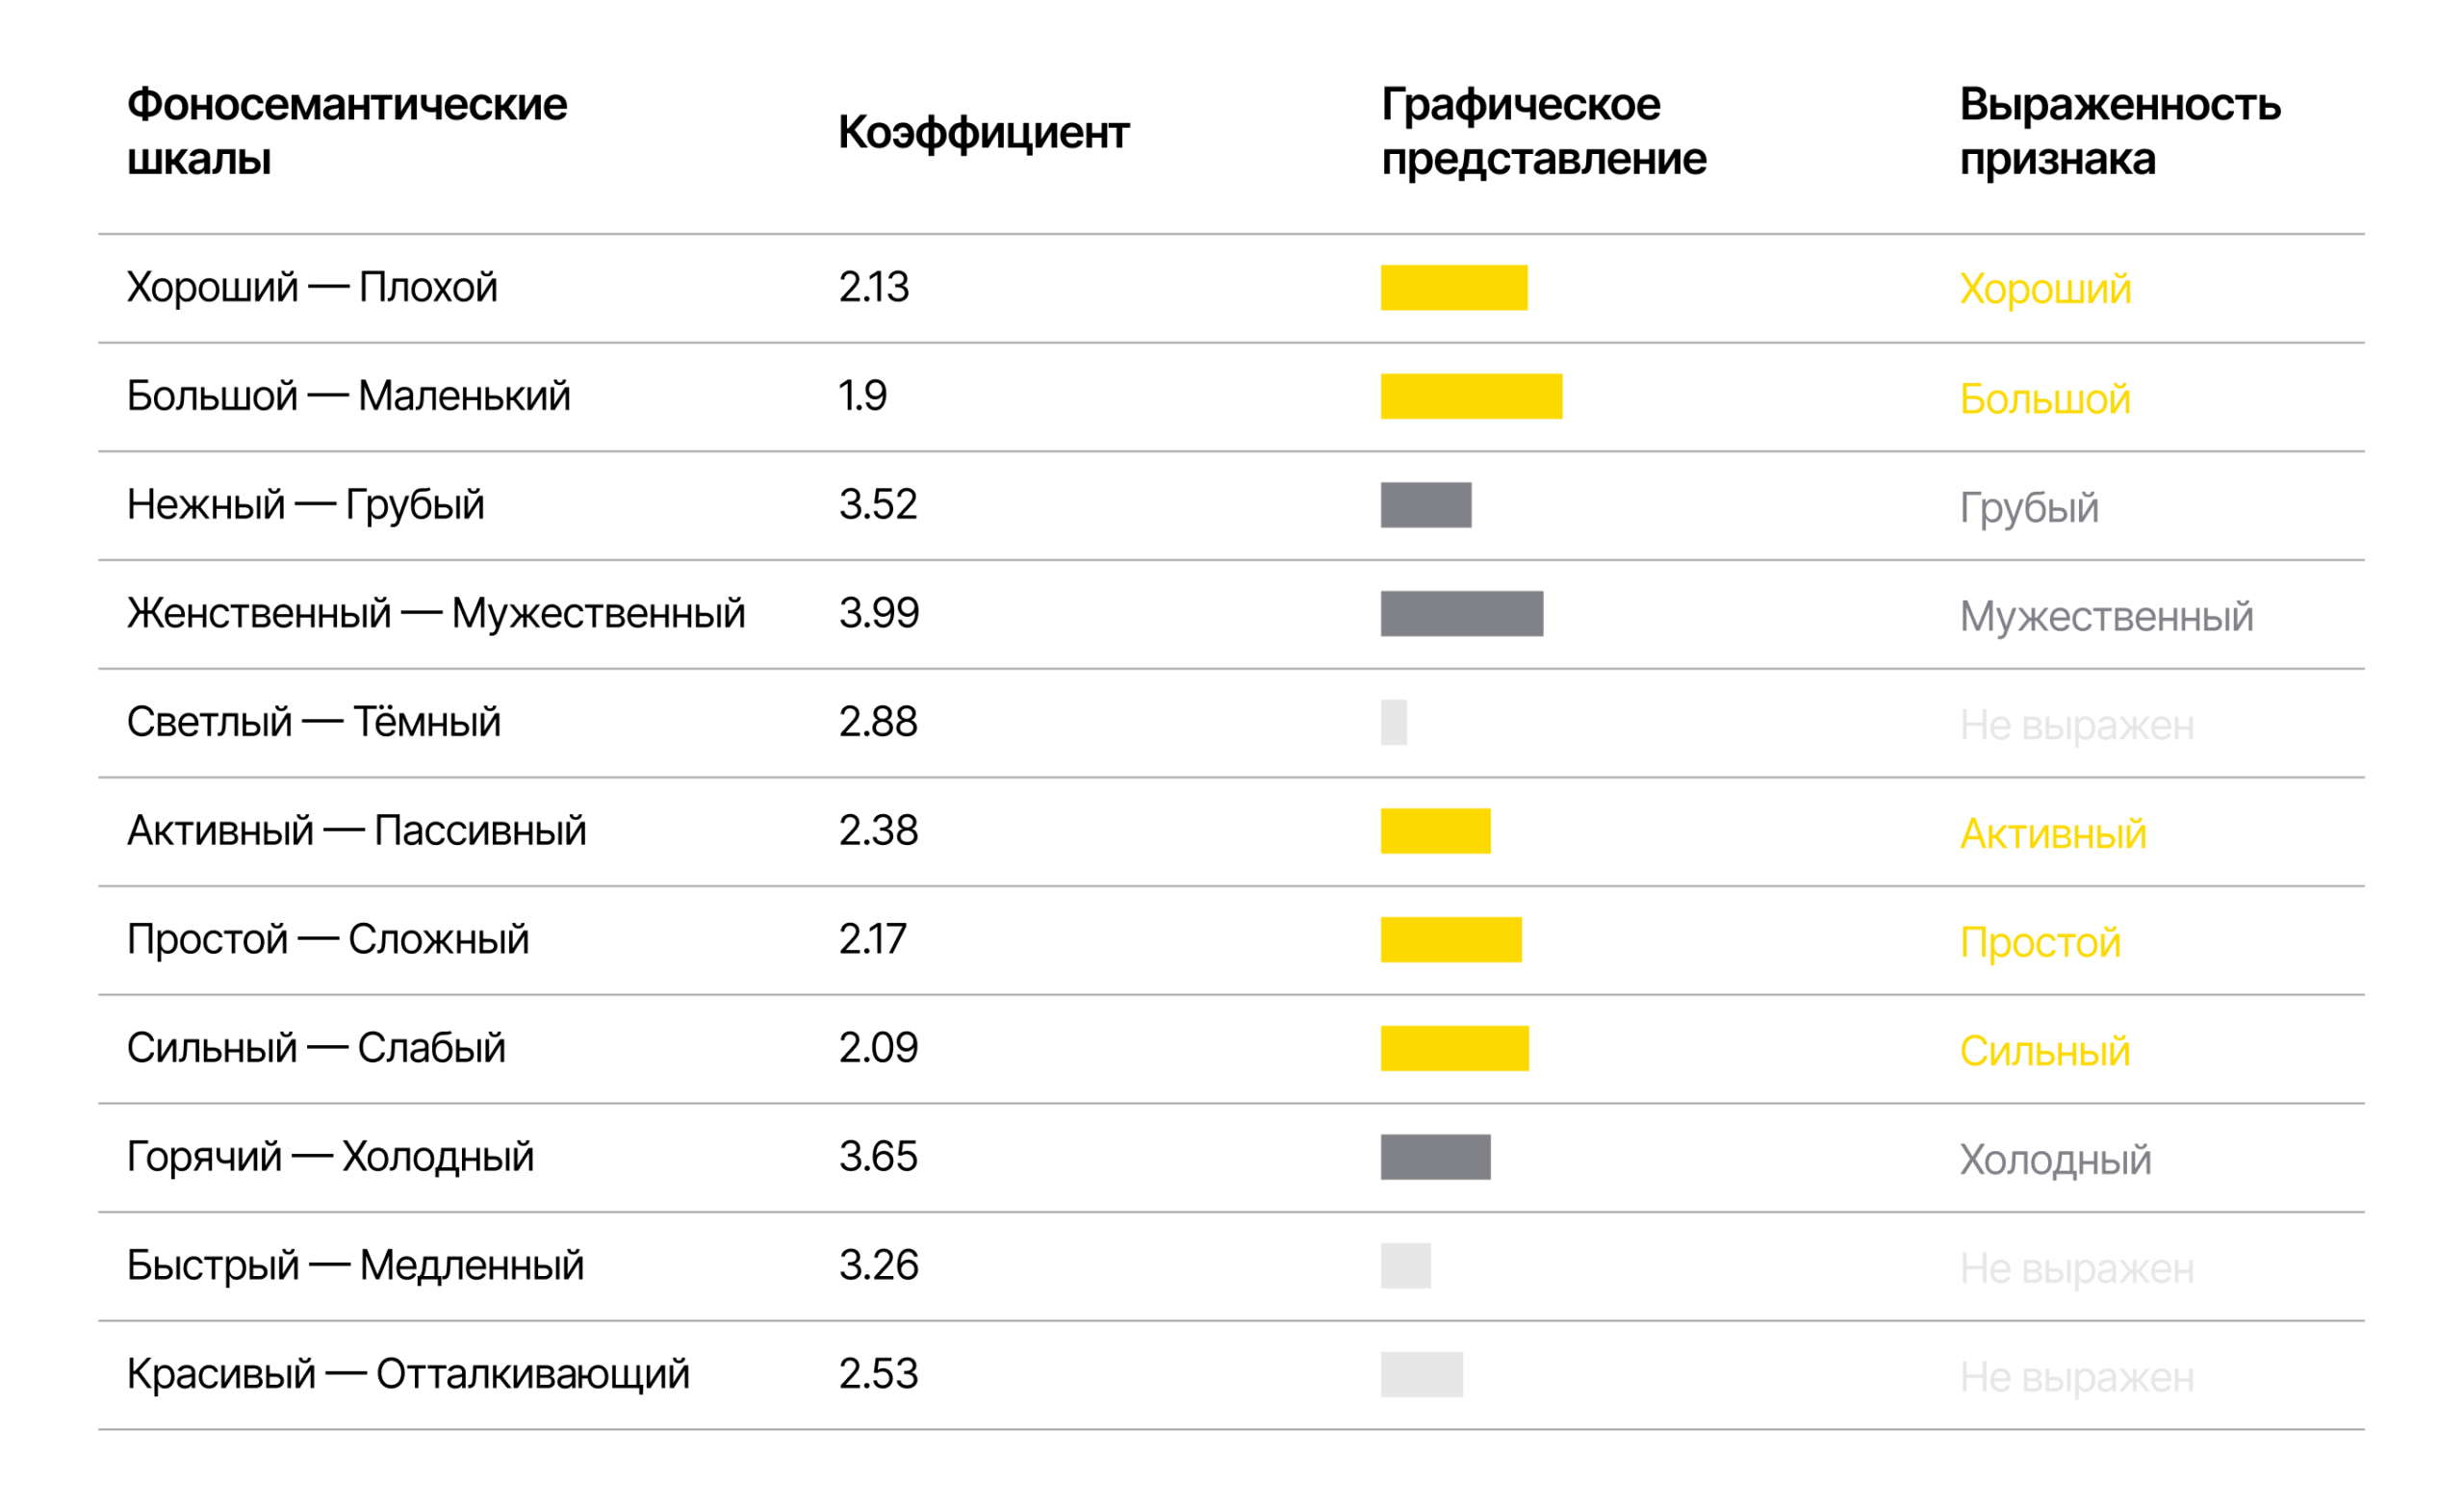Select the Быстрый — Медленный scale label

click(355, 1266)
